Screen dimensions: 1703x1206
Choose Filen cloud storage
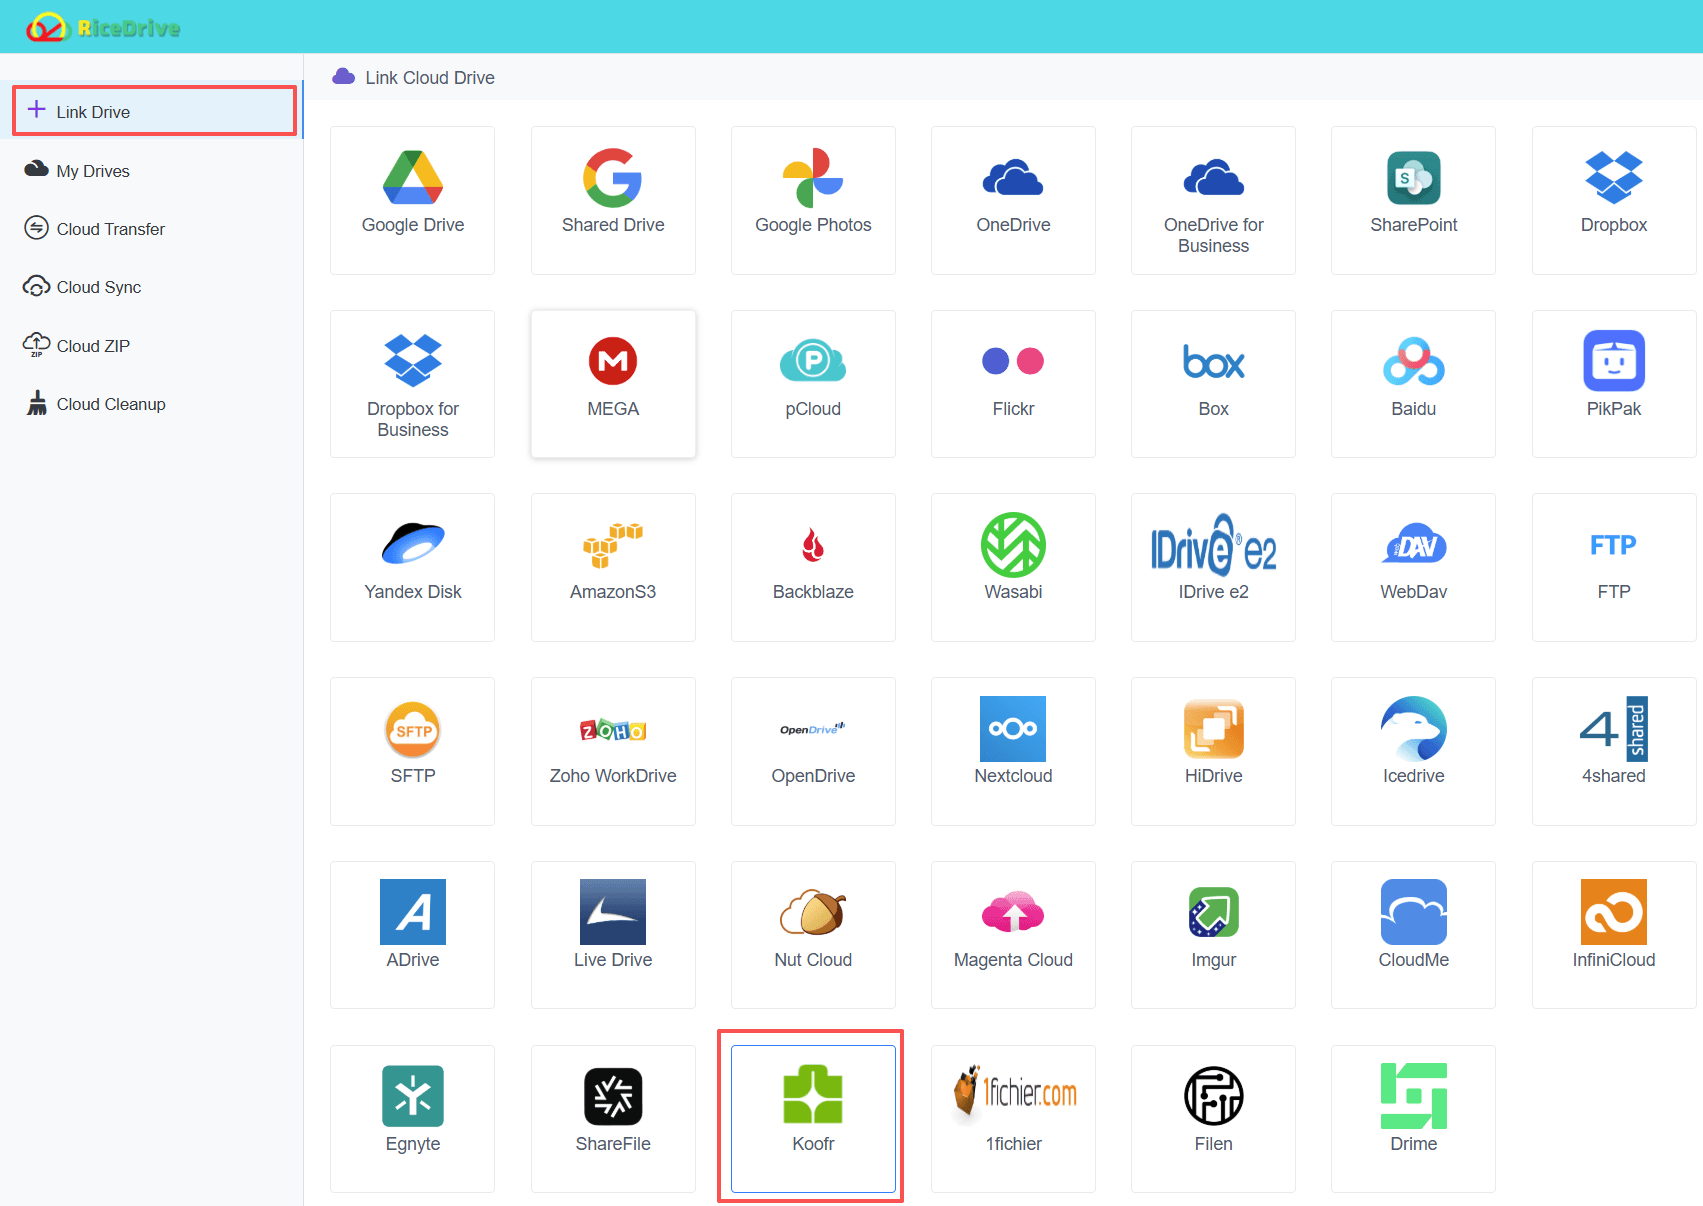pyautogui.click(x=1213, y=1119)
